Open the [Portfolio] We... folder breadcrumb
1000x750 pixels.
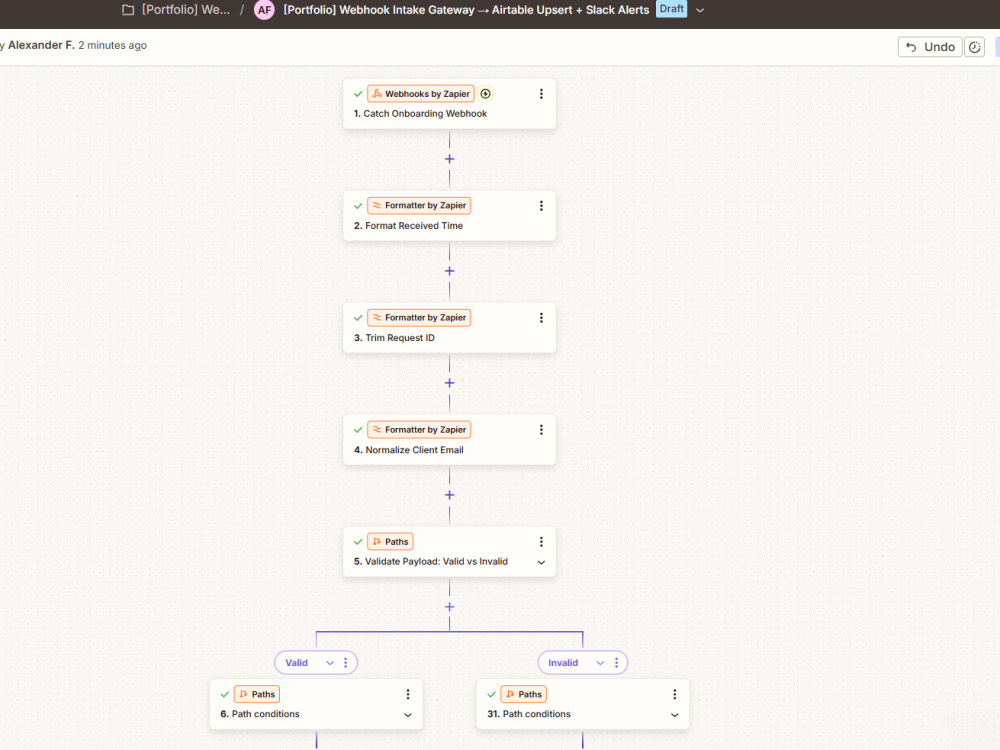[x=186, y=10]
